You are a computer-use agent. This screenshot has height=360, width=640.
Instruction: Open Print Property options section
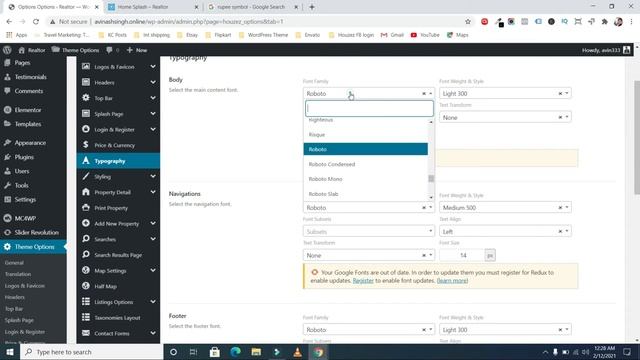point(118,208)
